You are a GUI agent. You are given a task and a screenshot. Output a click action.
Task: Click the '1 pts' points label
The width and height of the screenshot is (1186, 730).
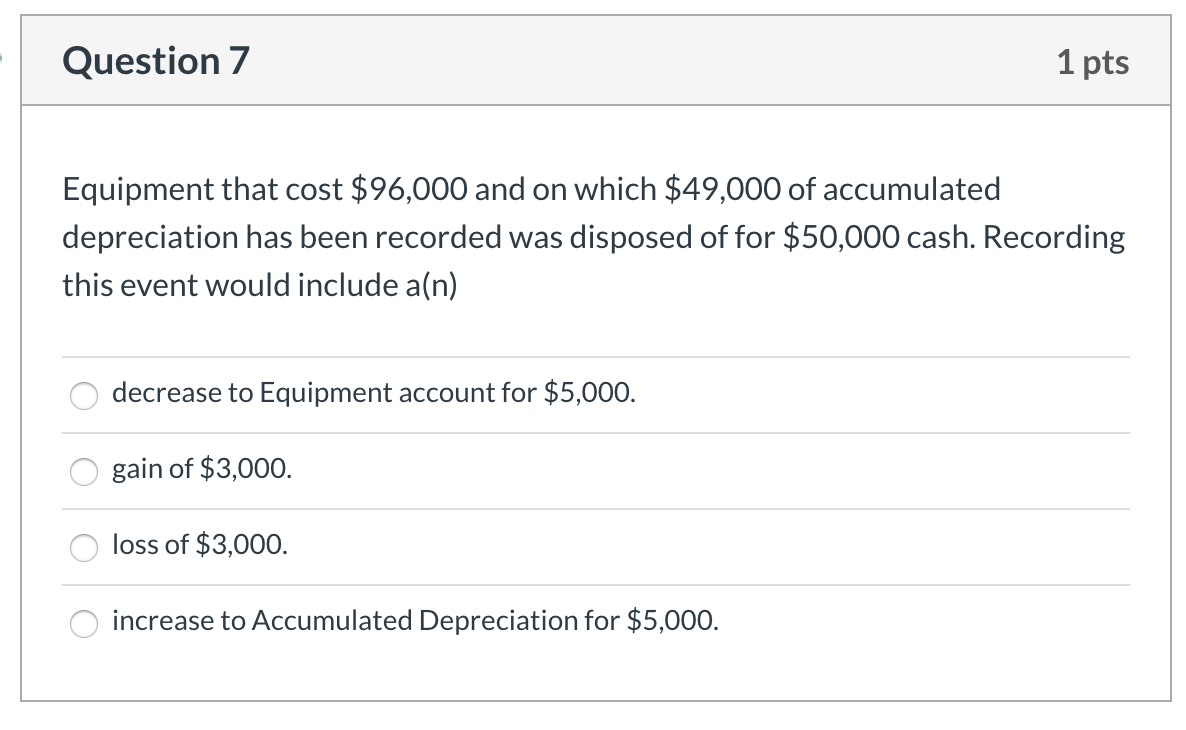(x=1092, y=63)
